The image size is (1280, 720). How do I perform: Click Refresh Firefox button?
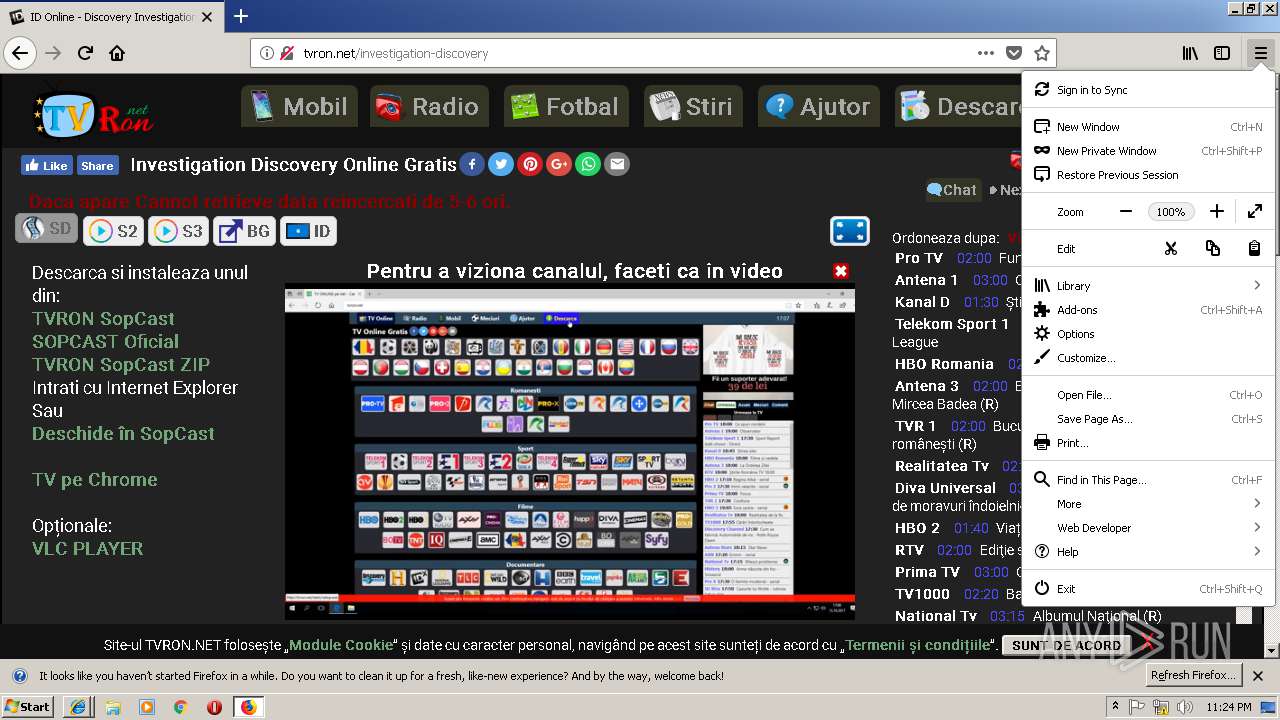click(1194, 675)
